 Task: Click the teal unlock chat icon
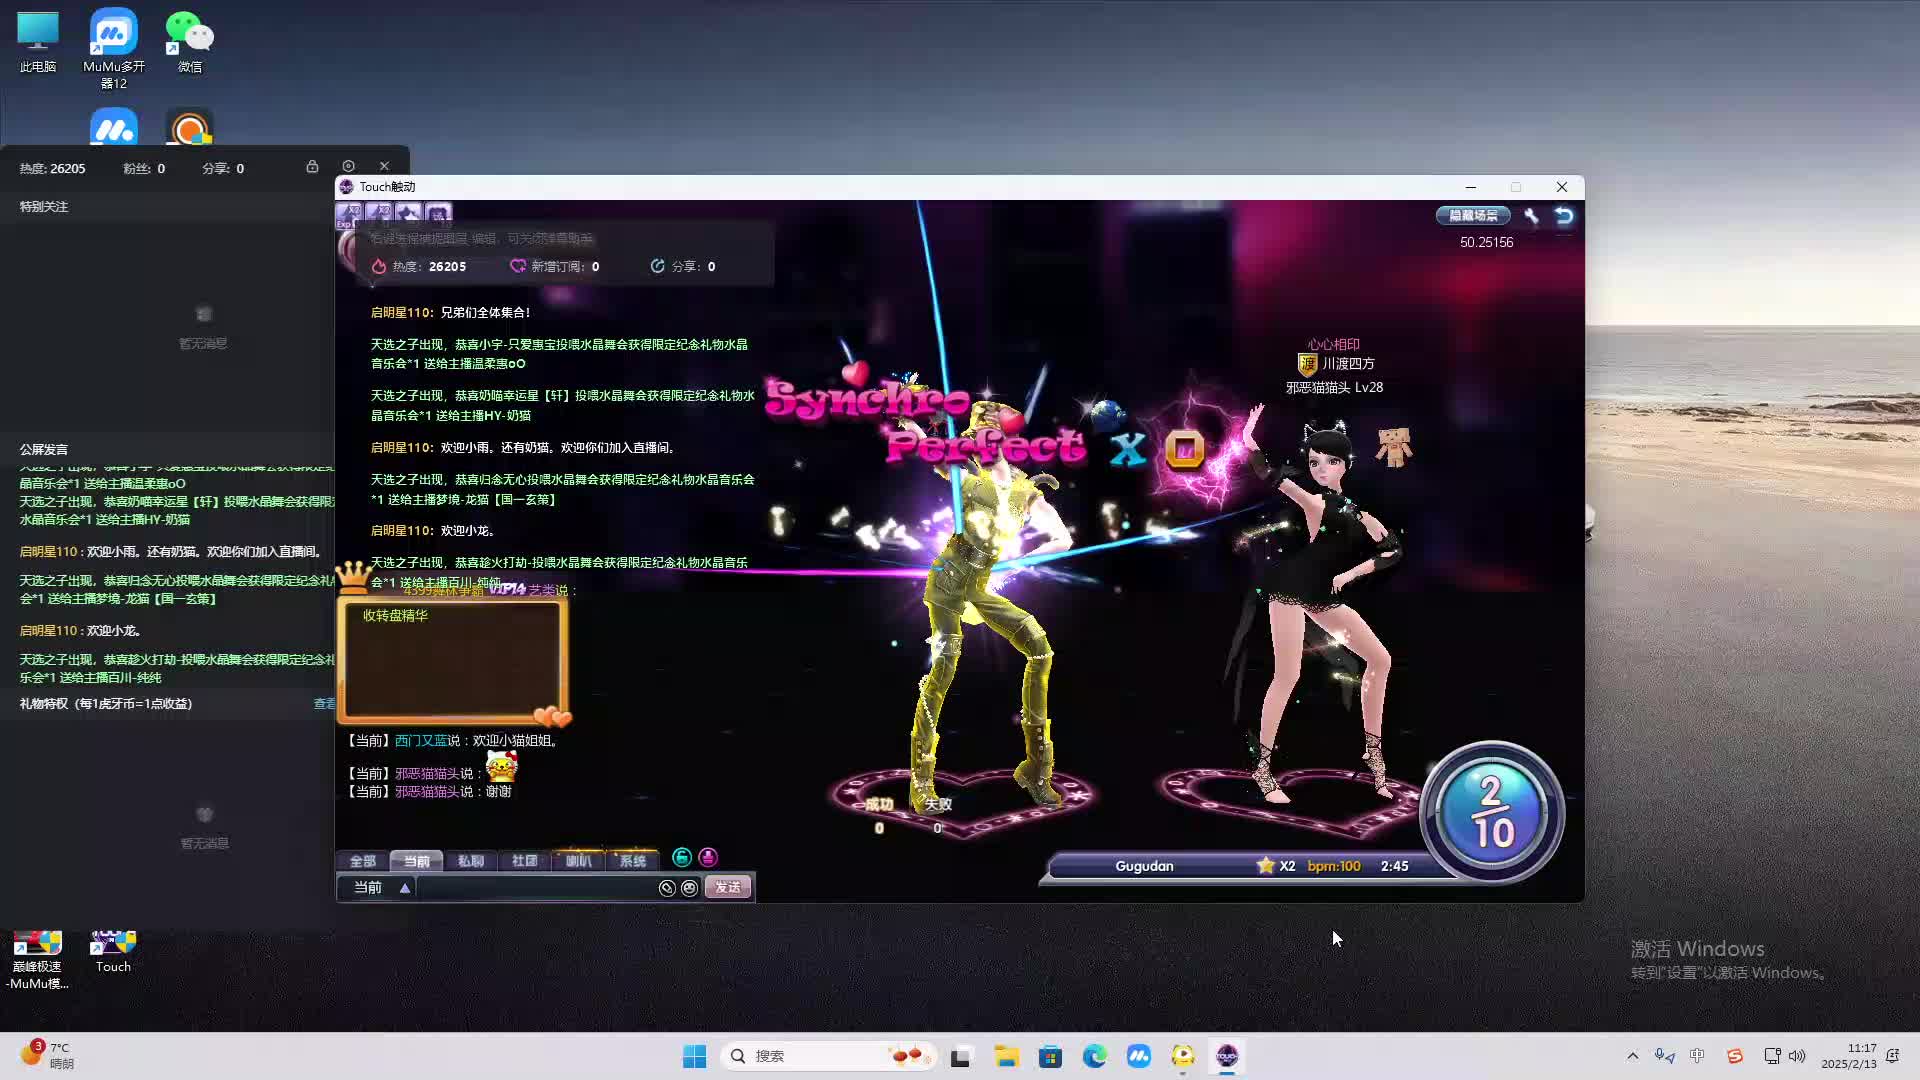point(682,857)
